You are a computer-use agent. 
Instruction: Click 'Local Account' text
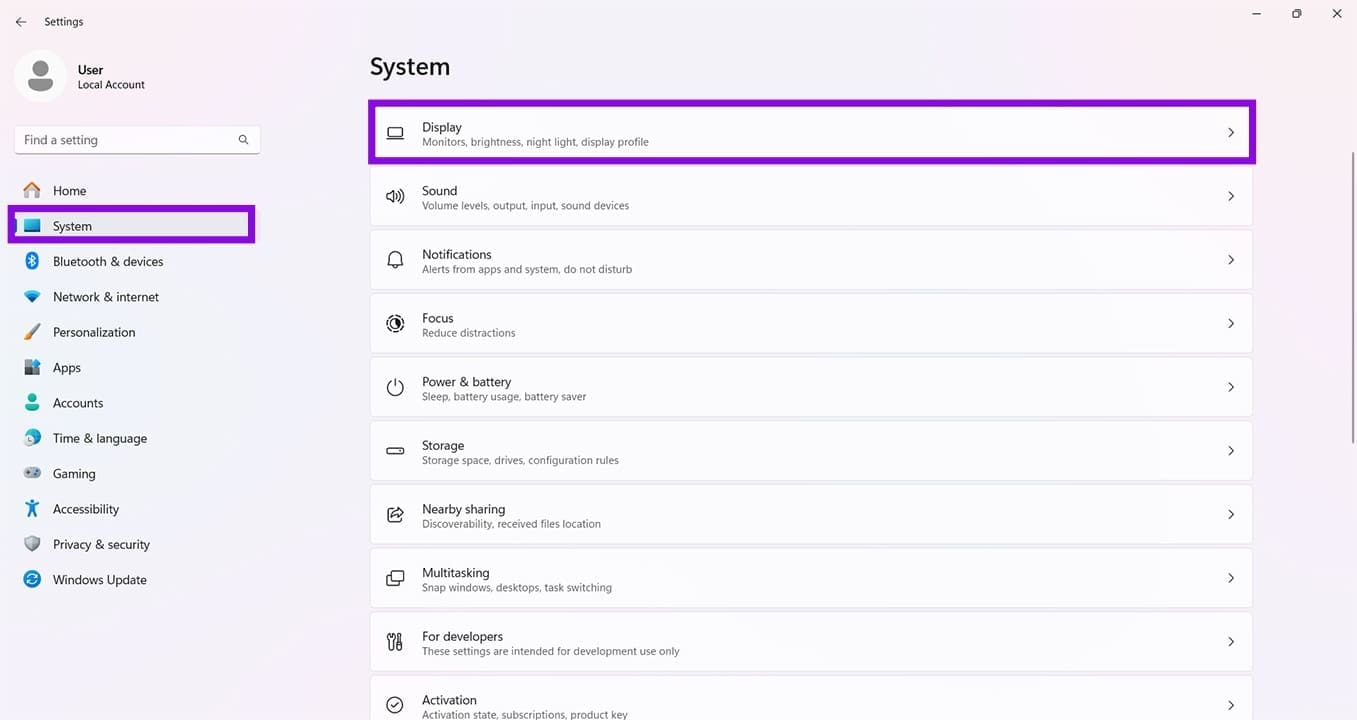coord(111,85)
